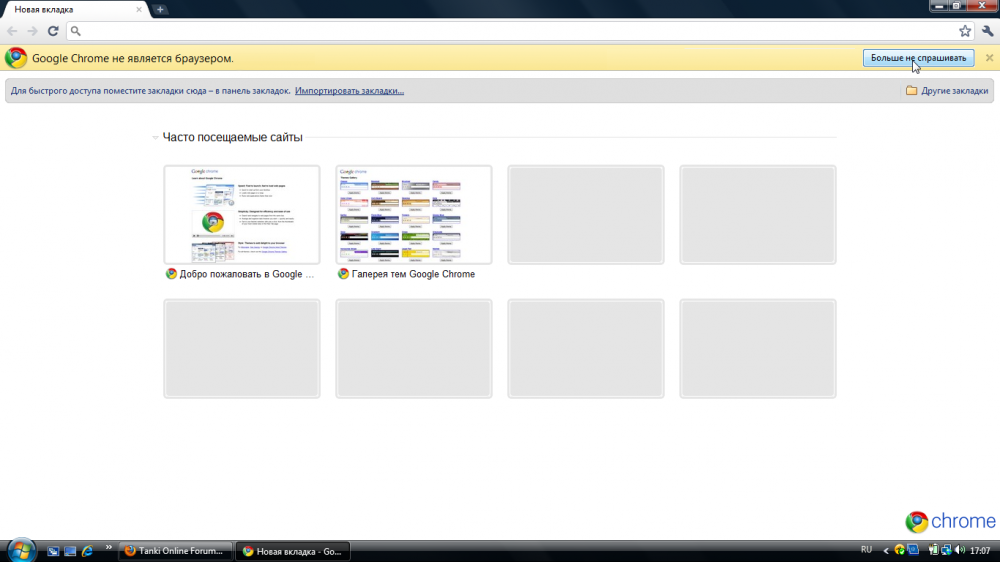The width and height of the screenshot is (1000, 562).
Task: Expand the quick launch overflow chevron
Action: 108,547
